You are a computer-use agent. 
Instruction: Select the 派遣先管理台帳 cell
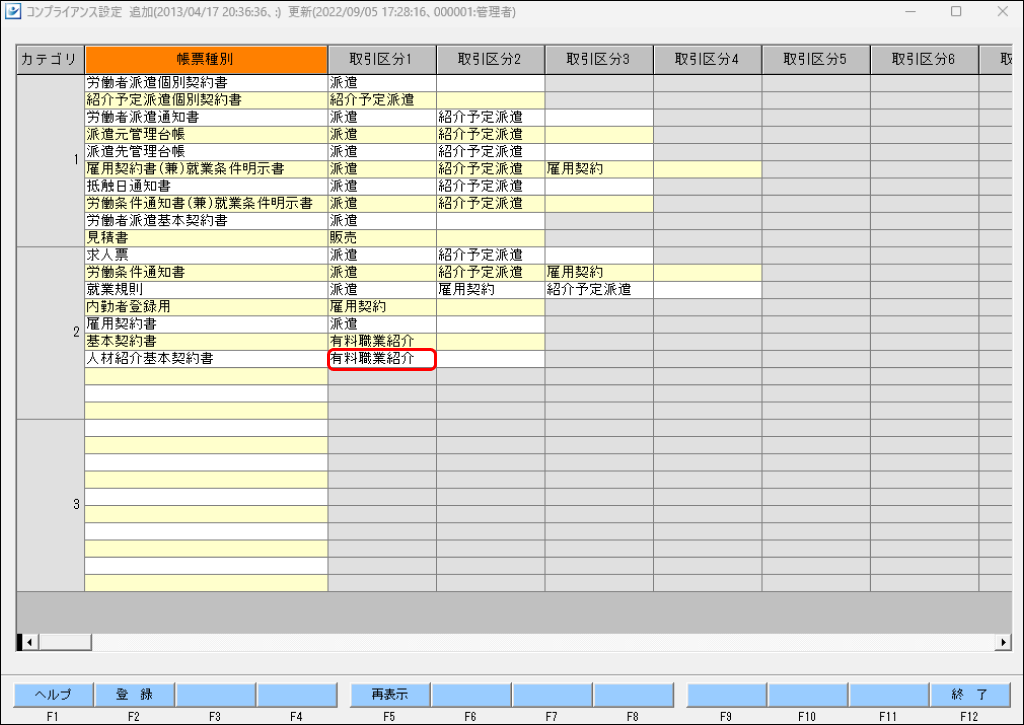pyautogui.click(x=206, y=152)
